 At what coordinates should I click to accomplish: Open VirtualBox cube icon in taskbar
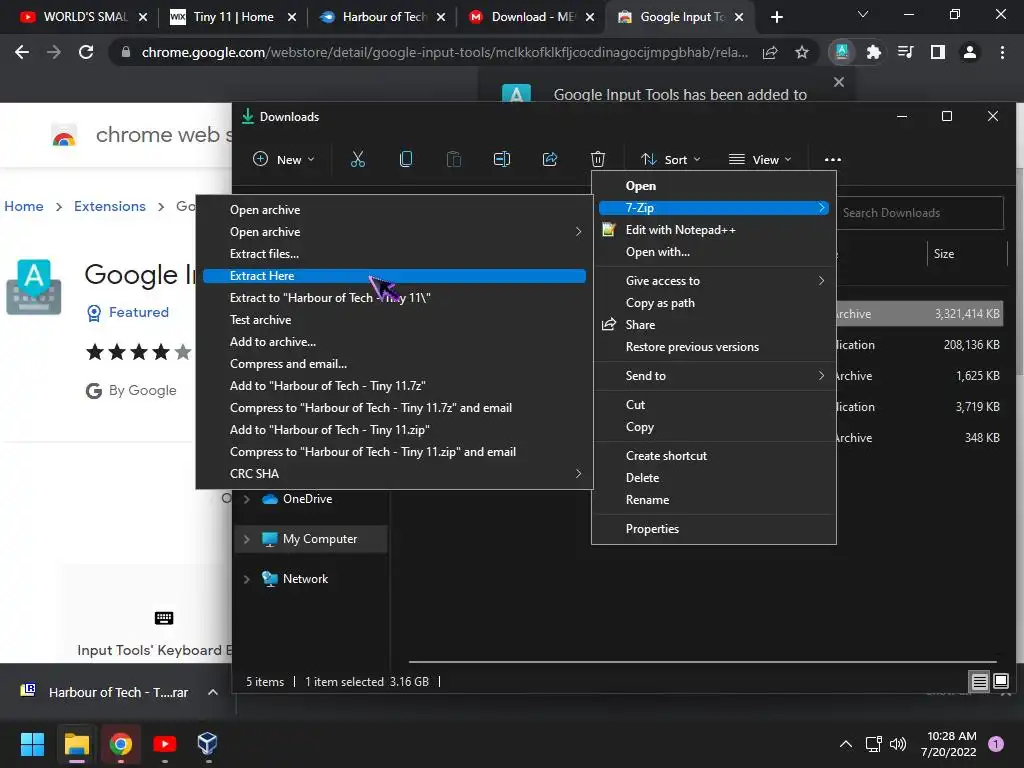point(207,743)
